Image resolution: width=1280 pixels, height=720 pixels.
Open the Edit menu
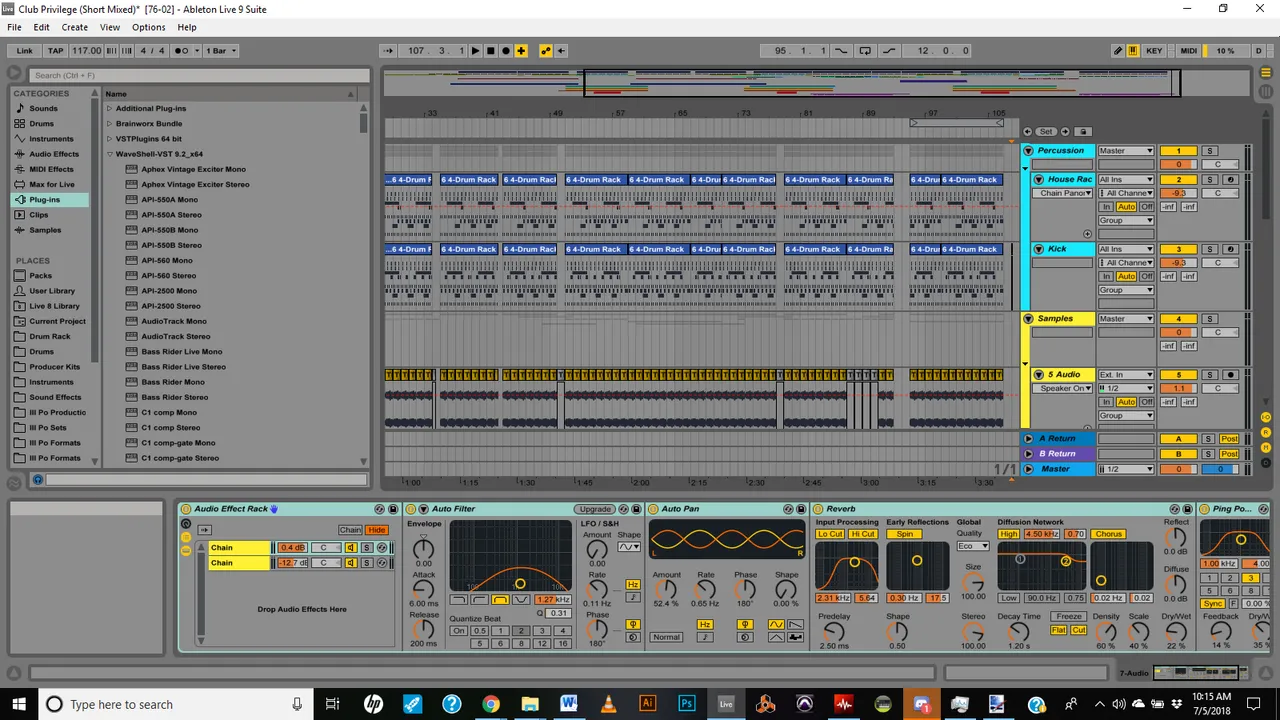[41, 27]
